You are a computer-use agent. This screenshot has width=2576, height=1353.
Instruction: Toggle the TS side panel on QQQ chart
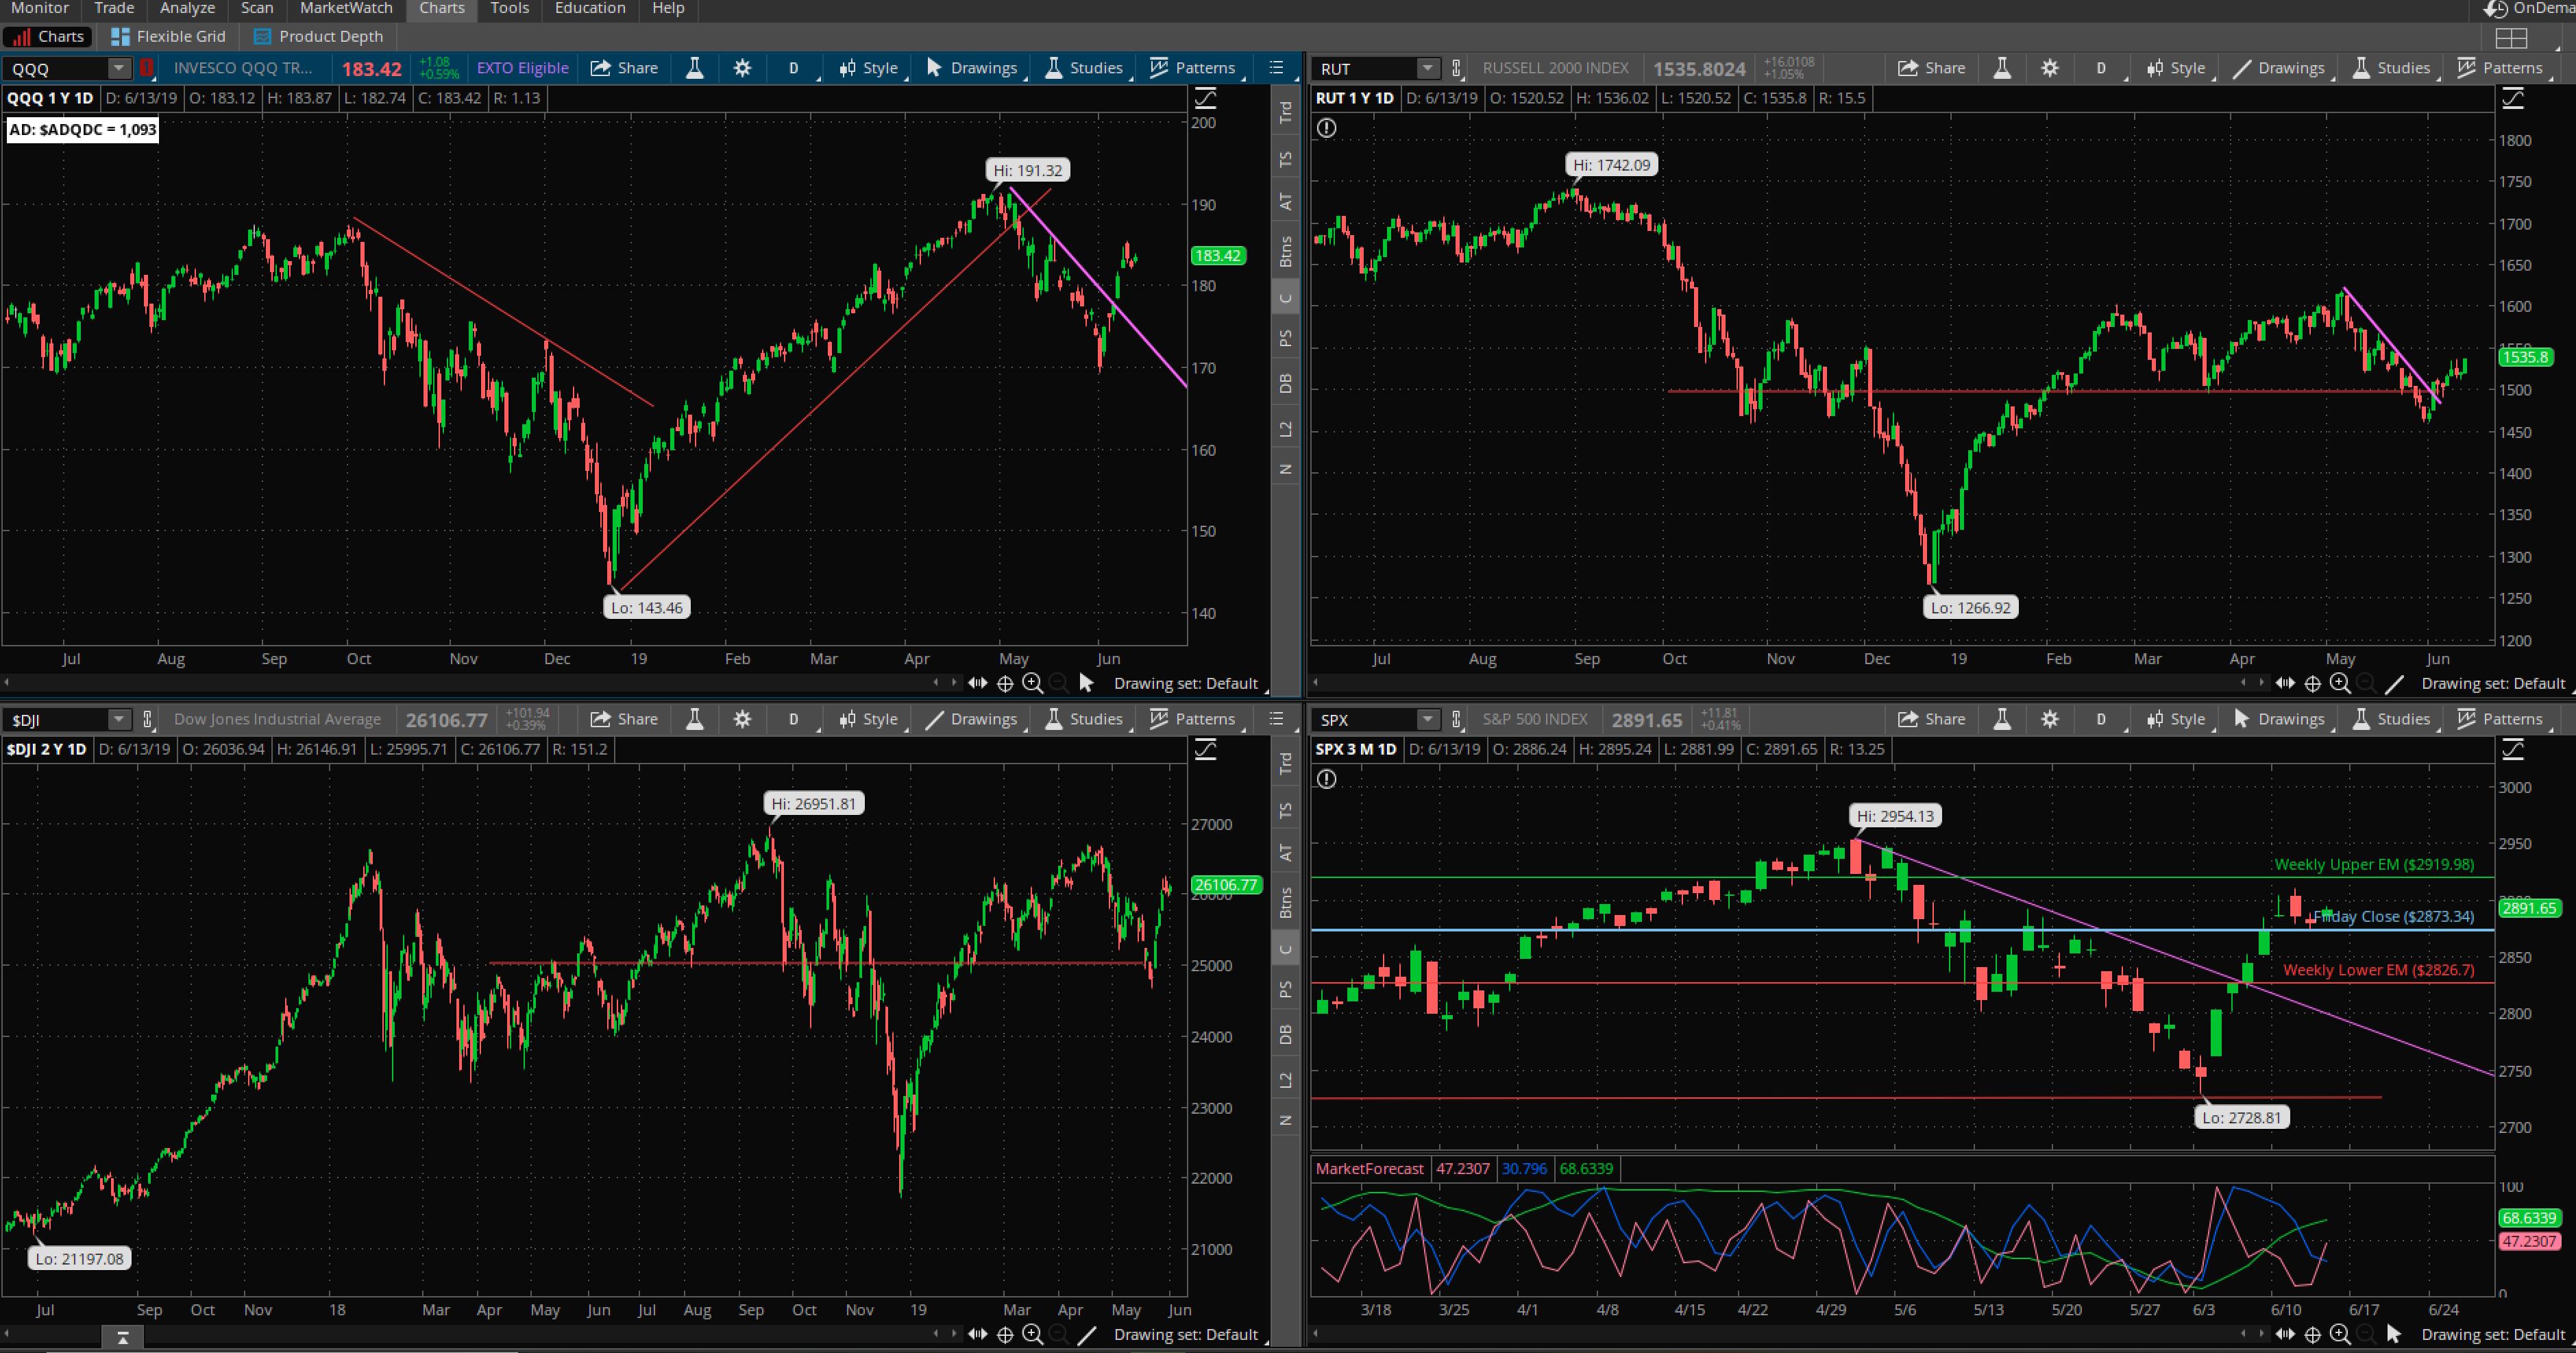click(x=1286, y=158)
